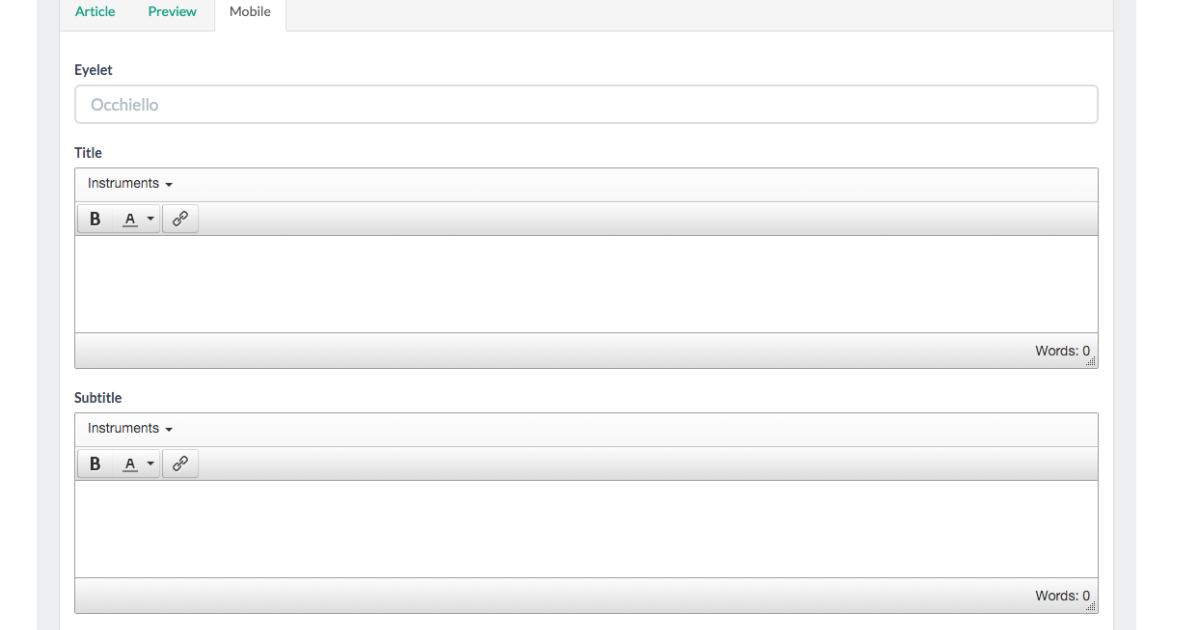Select the Mobile tab

250,12
